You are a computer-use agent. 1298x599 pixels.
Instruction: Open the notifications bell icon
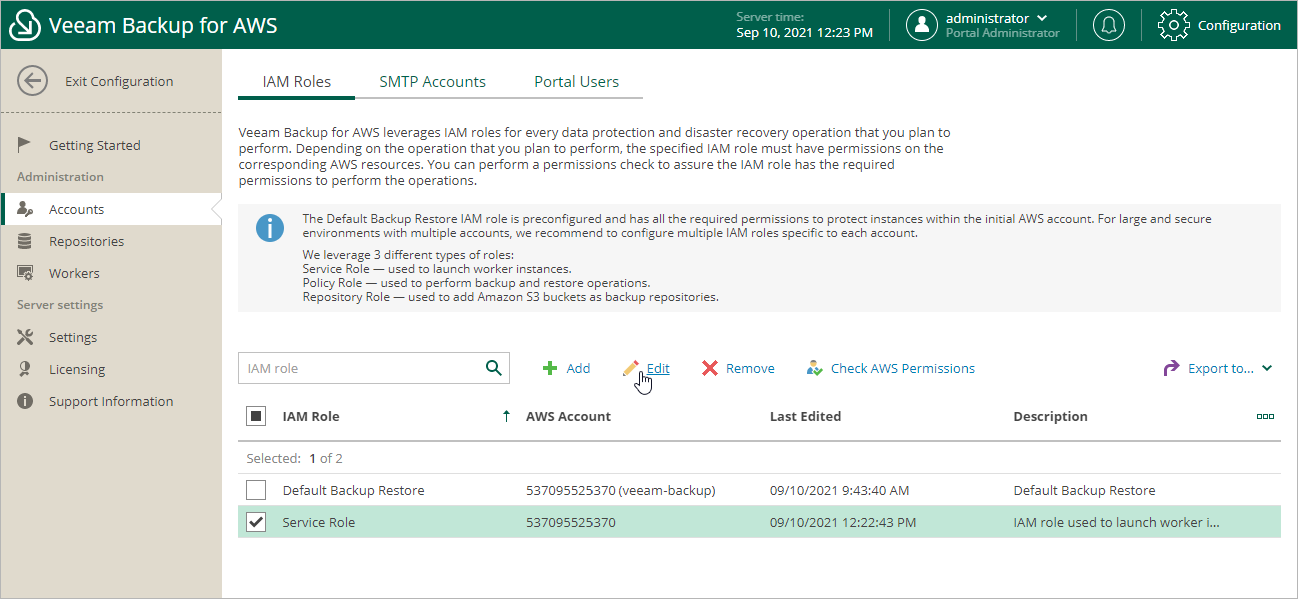tap(1108, 25)
